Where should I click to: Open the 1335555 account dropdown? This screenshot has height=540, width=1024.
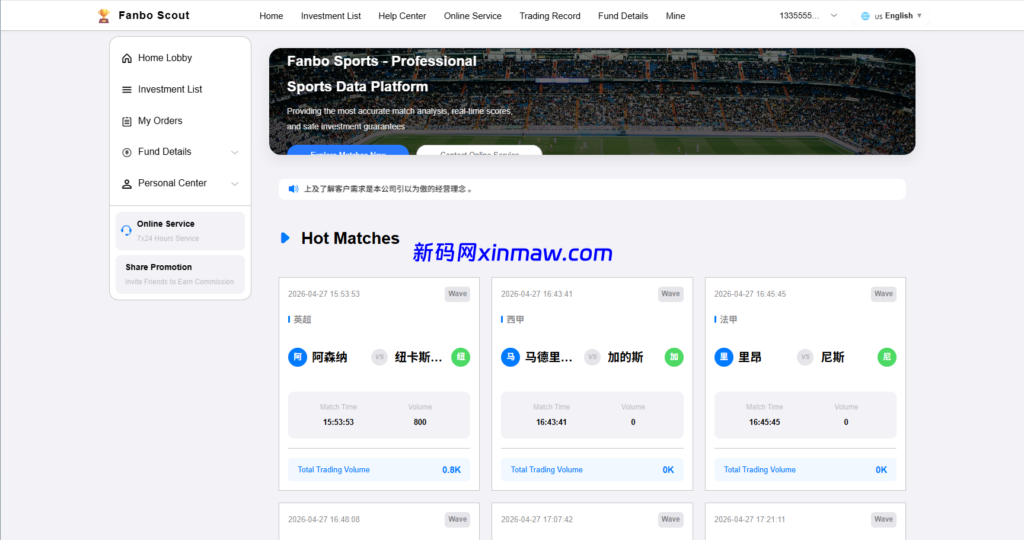pyautogui.click(x=808, y=16)
